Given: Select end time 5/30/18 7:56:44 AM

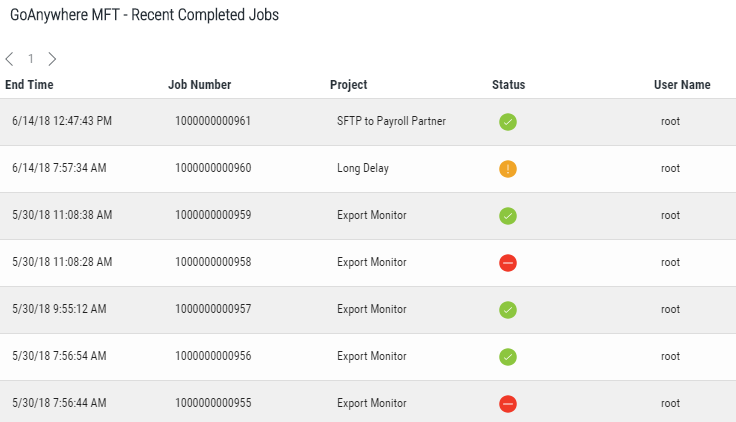Looking at the screenshot, I should click(x=59, y=403).
